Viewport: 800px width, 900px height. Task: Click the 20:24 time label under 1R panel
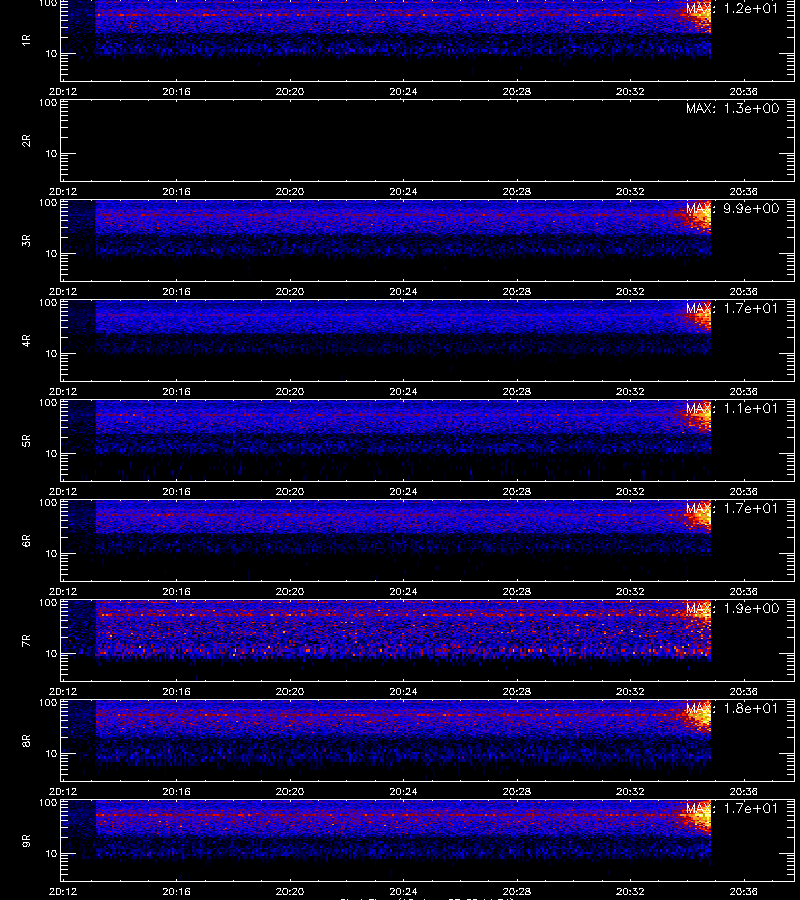403,91
